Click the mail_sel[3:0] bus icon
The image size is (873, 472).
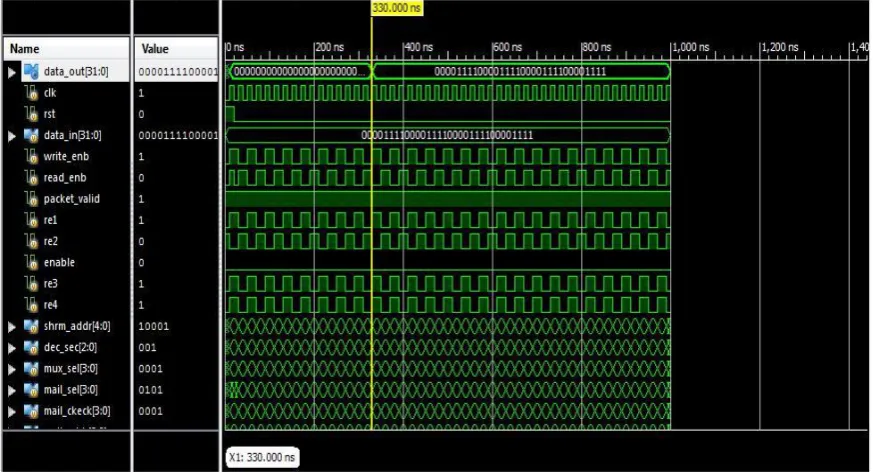tap(31, 390)
